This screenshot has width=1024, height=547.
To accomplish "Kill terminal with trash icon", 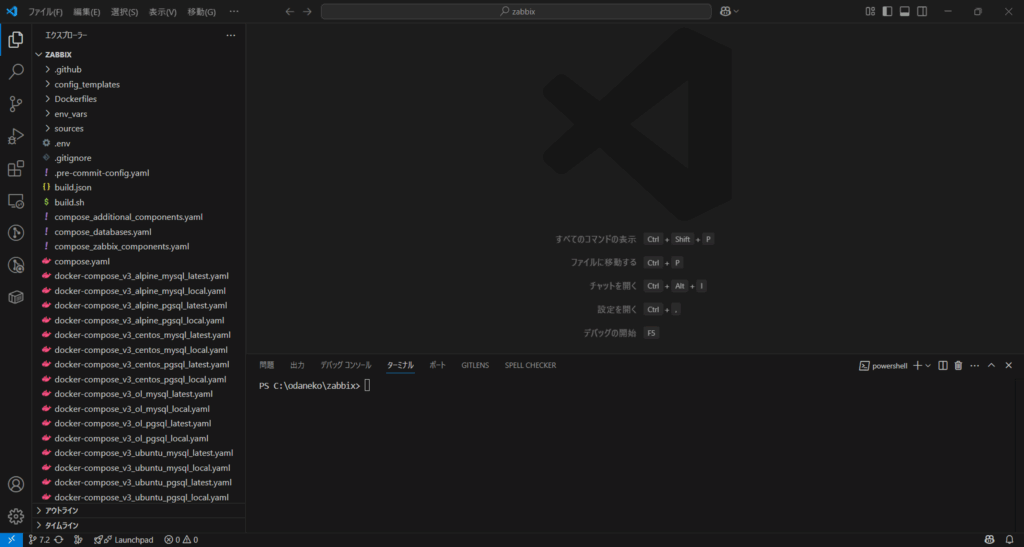I will (x=958, y=366).
